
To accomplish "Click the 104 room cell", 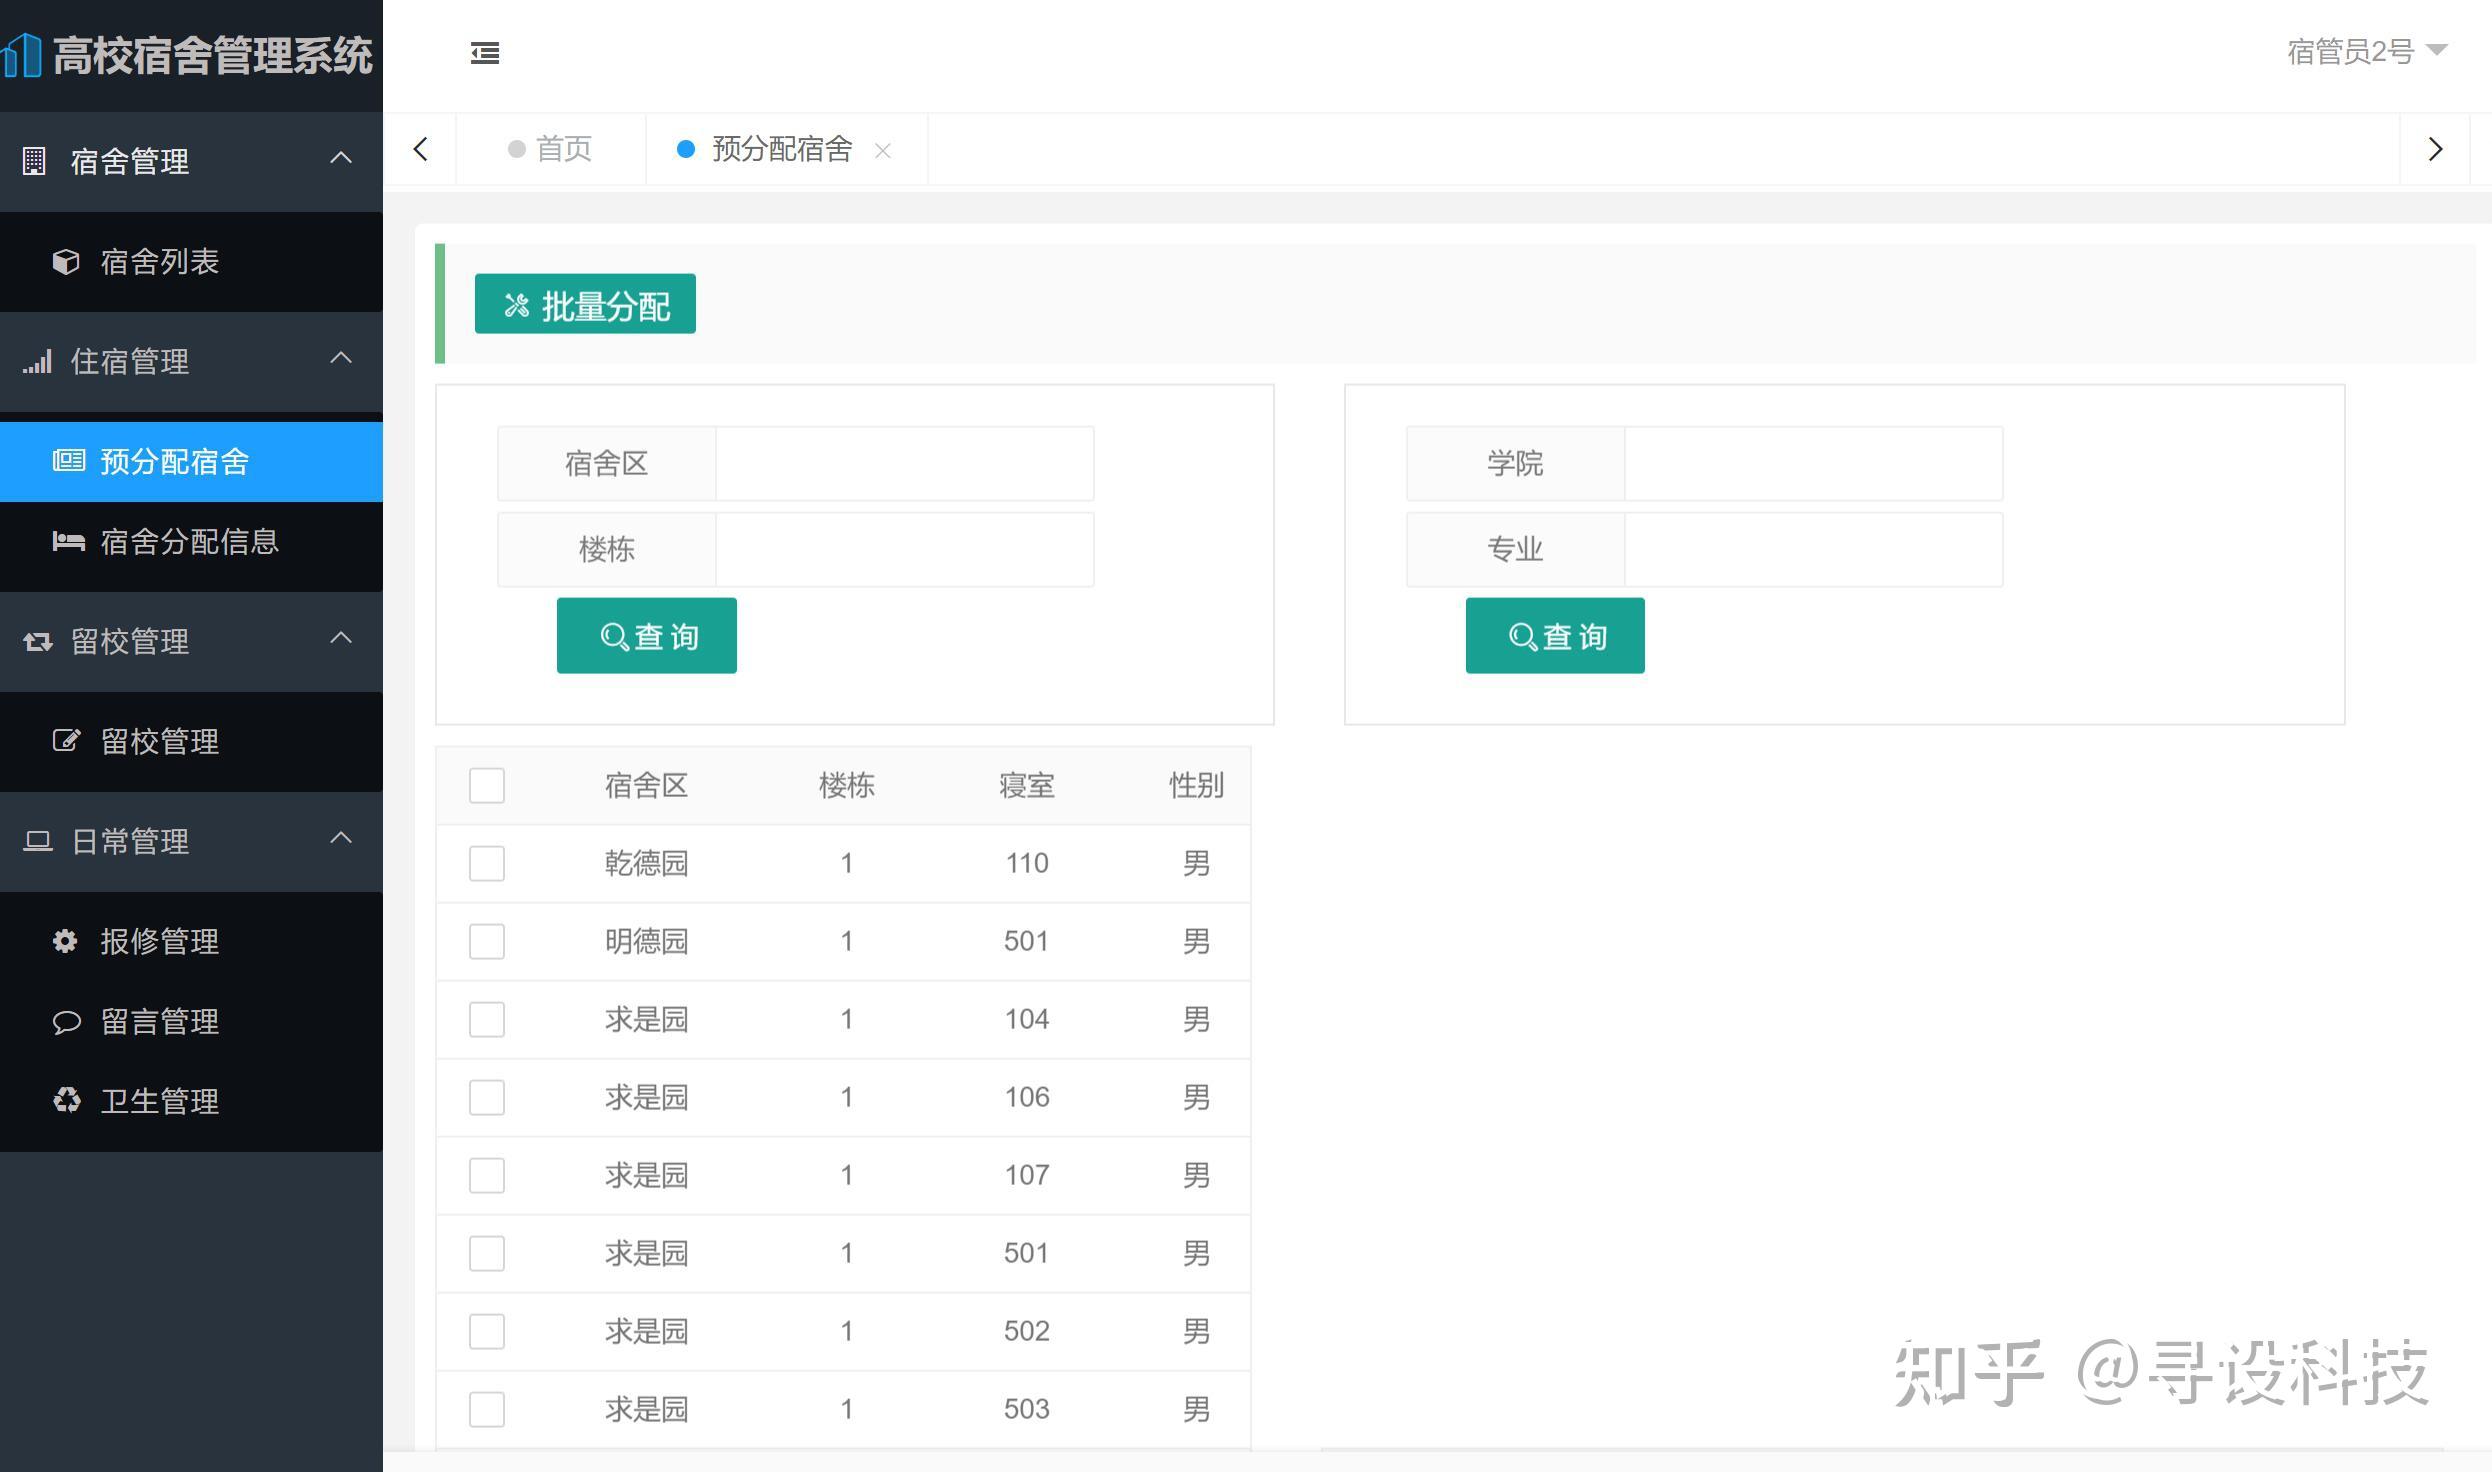I will coord(1027,1019).
